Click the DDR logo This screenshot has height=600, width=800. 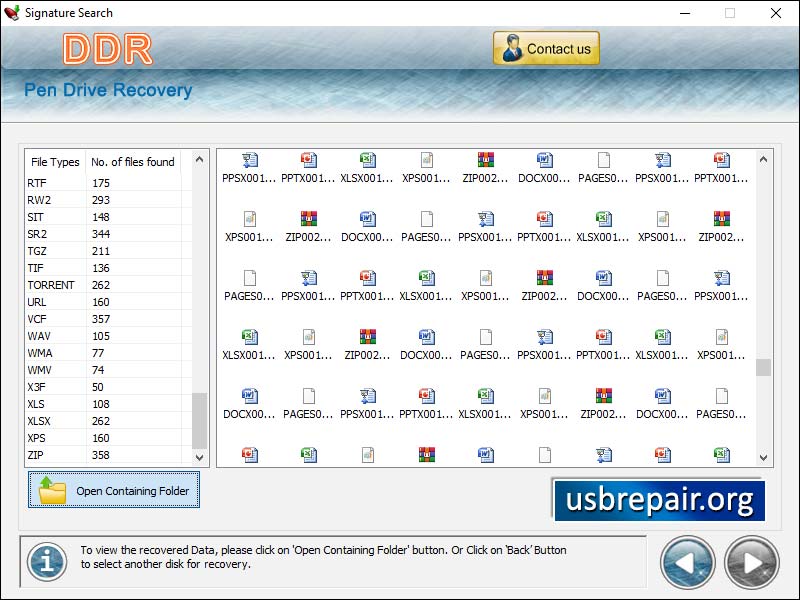tap(106, 48)
